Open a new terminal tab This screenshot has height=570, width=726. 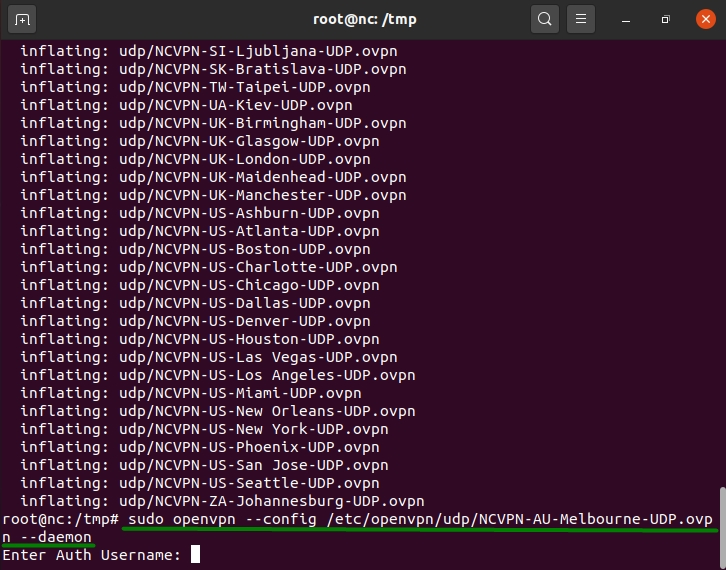coord(22,19)
